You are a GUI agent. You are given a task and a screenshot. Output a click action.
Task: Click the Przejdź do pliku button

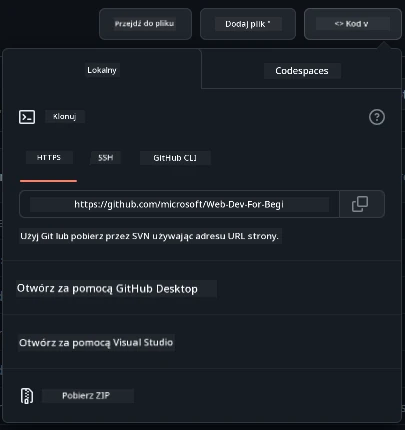(145, 24)
